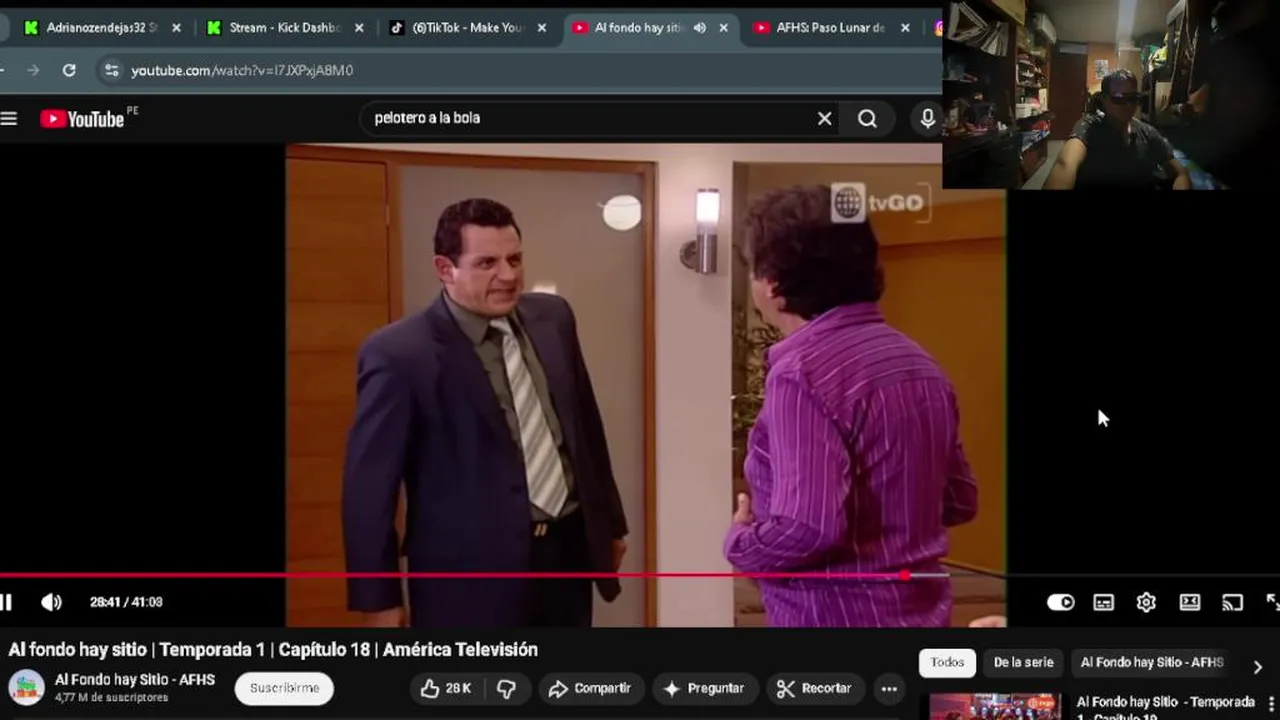This screenshot has width=1280, height=720.
Task: Dislike the video
Action: click(x=507, y=688)
